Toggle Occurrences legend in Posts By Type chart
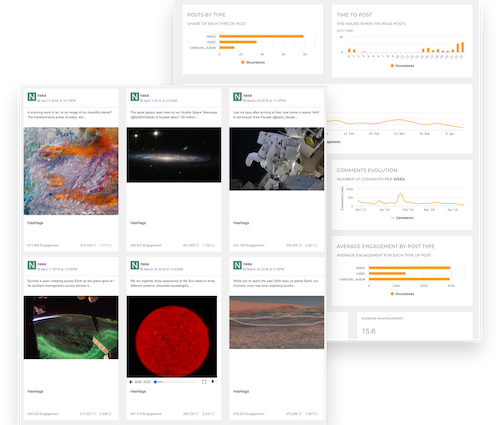The image size is (500, 425). coord(253,62)
